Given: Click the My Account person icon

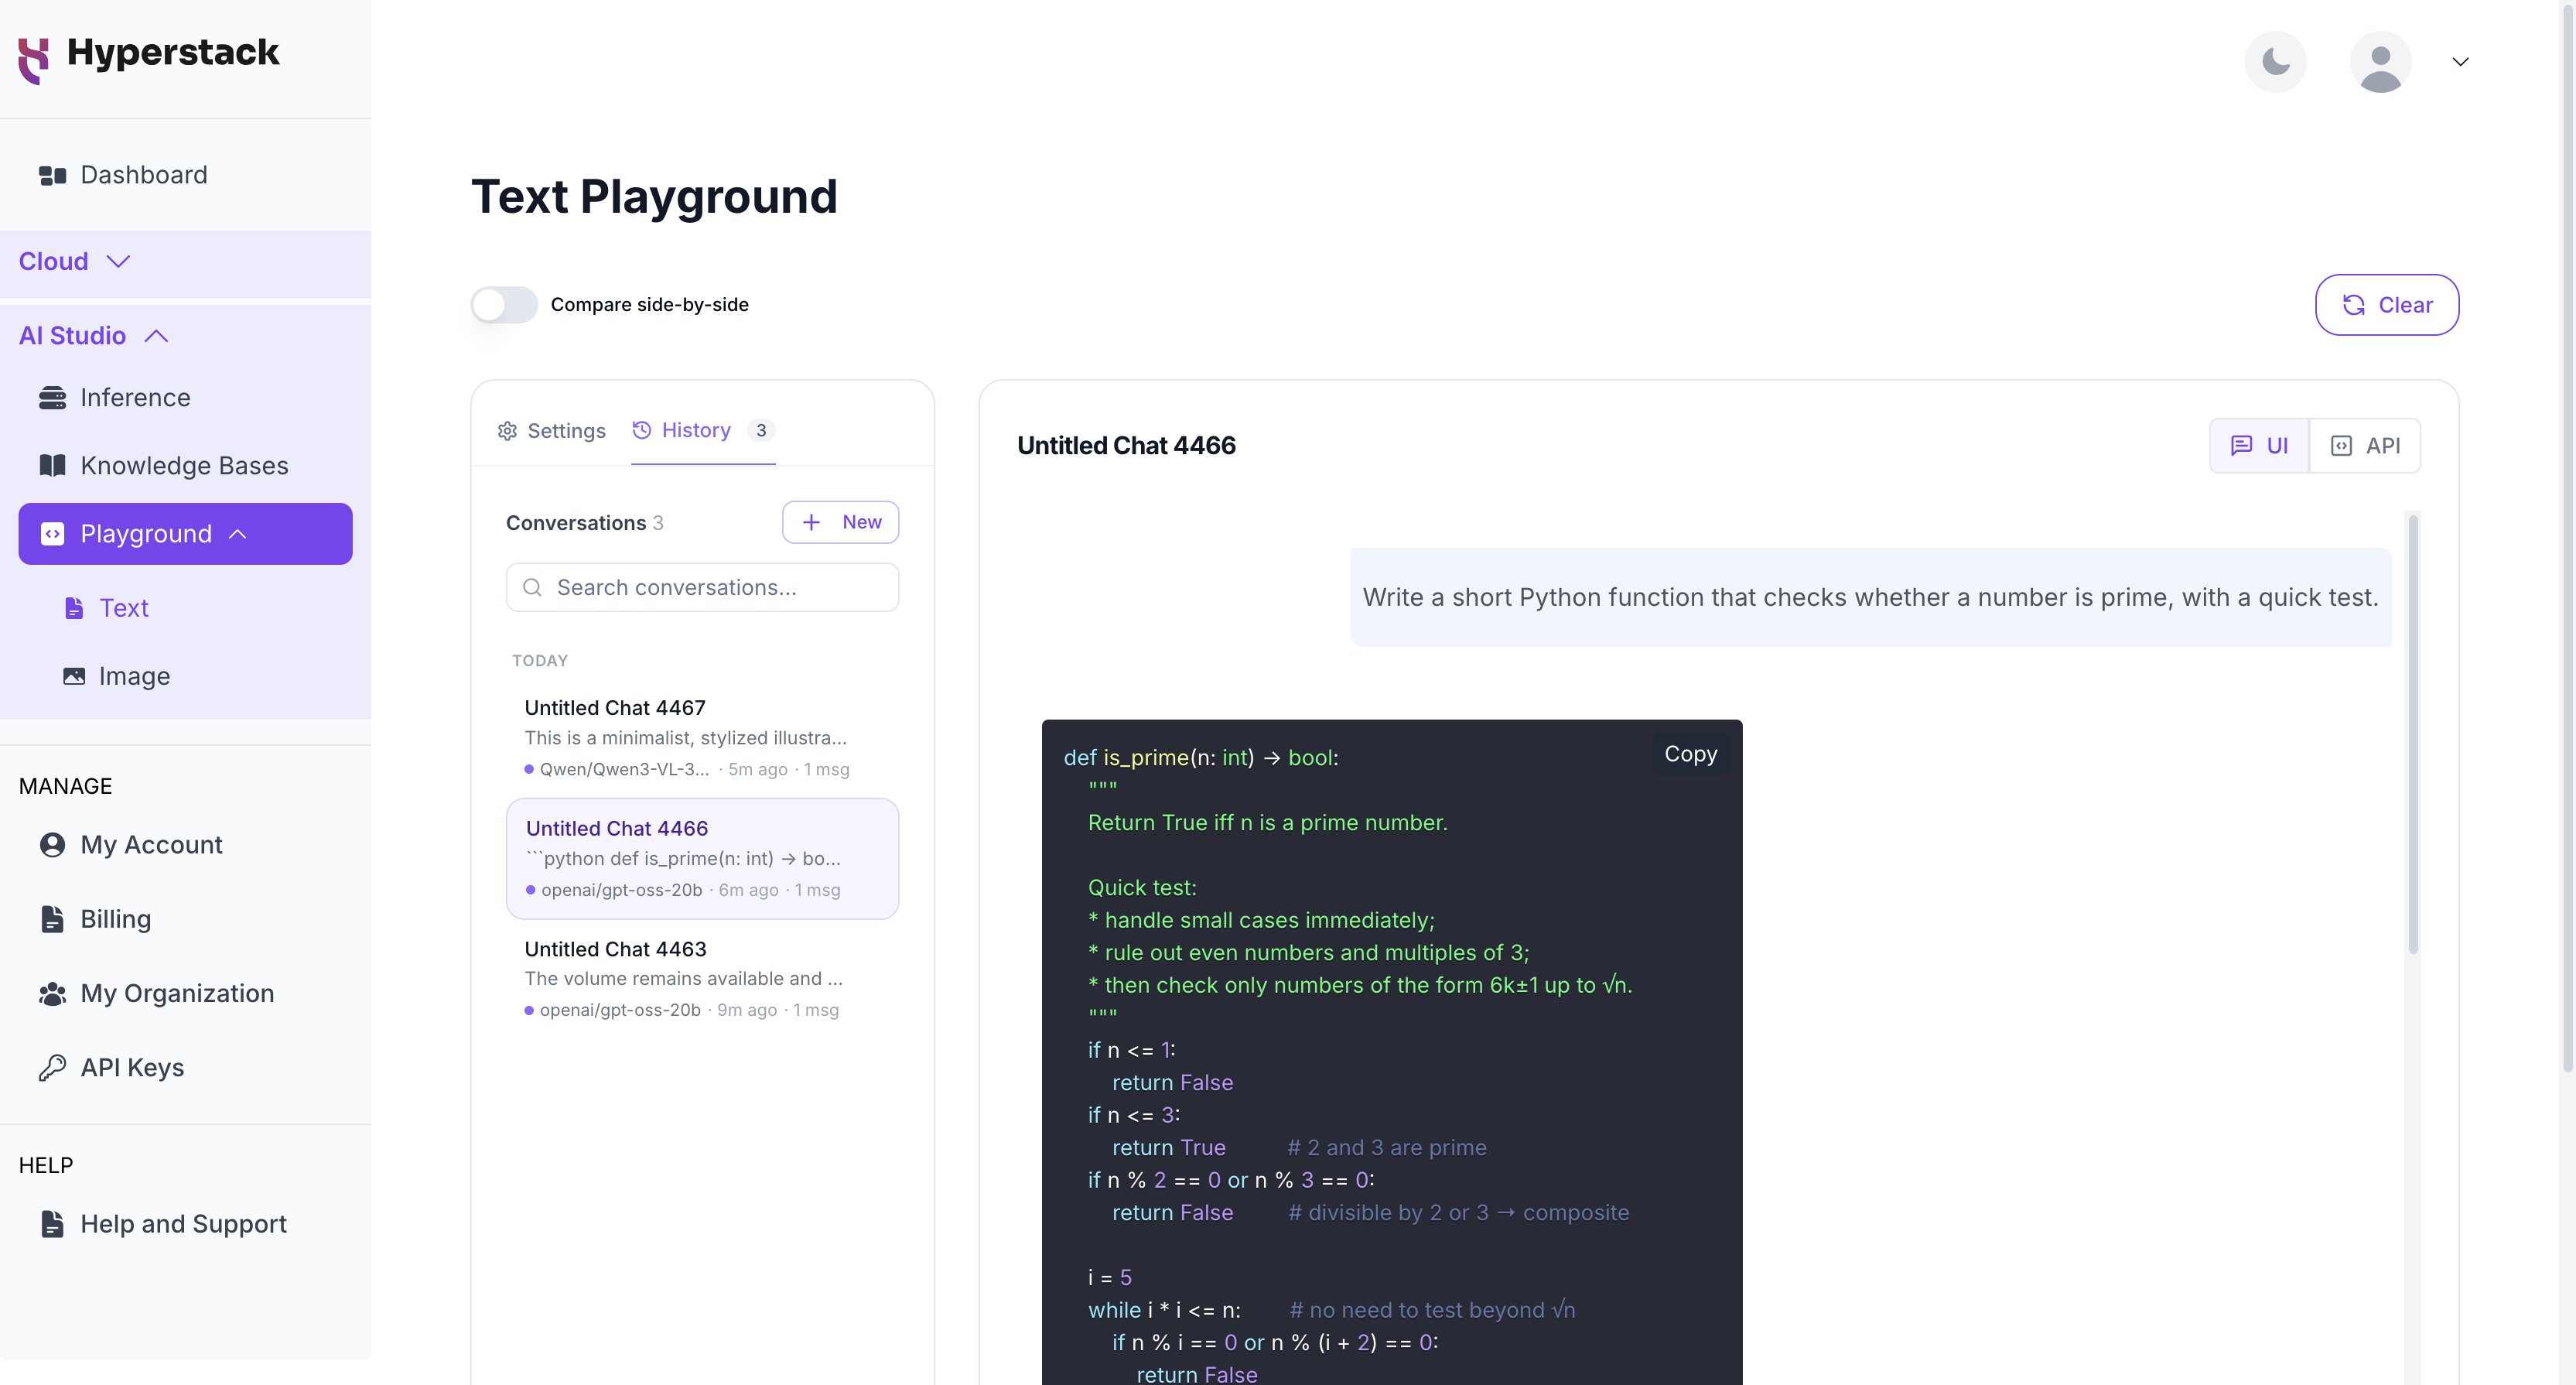Looking at the screenshot, I should [52, 845].
